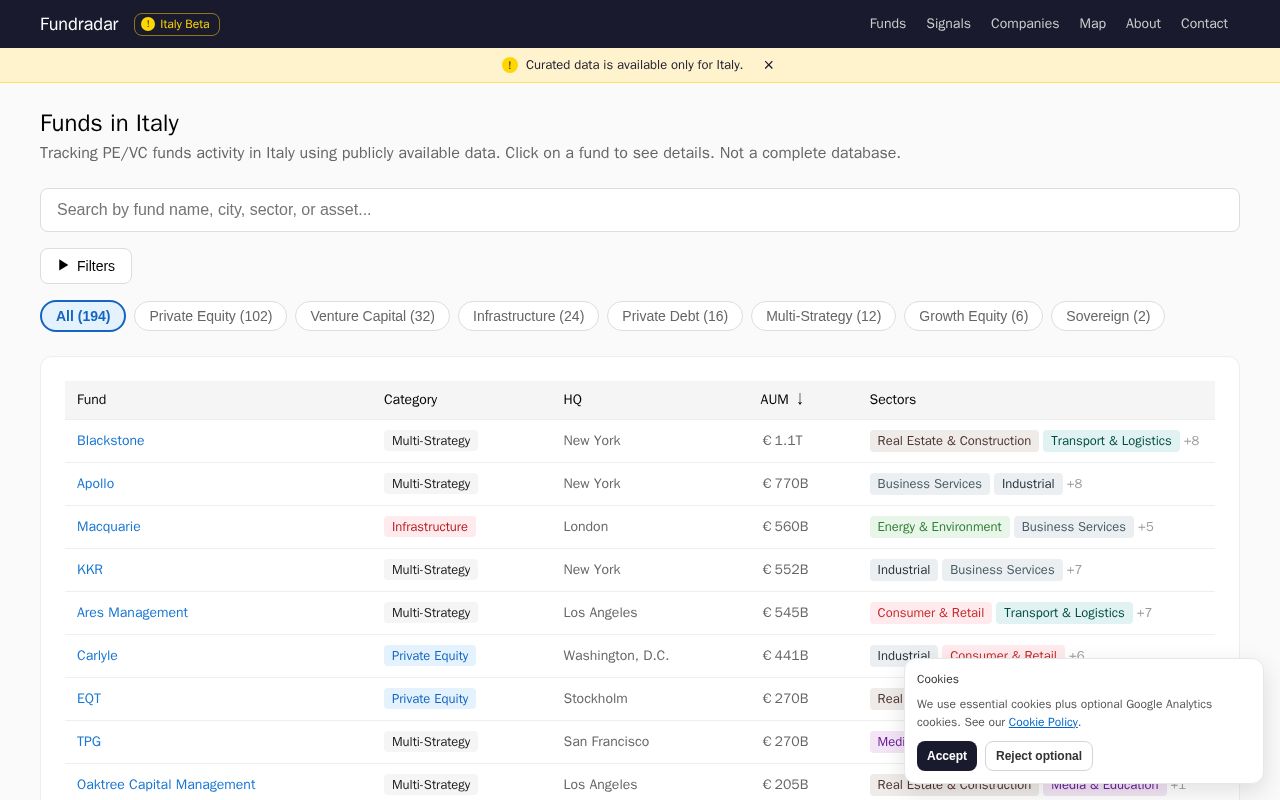Click the Italy Beta badge

177,24
